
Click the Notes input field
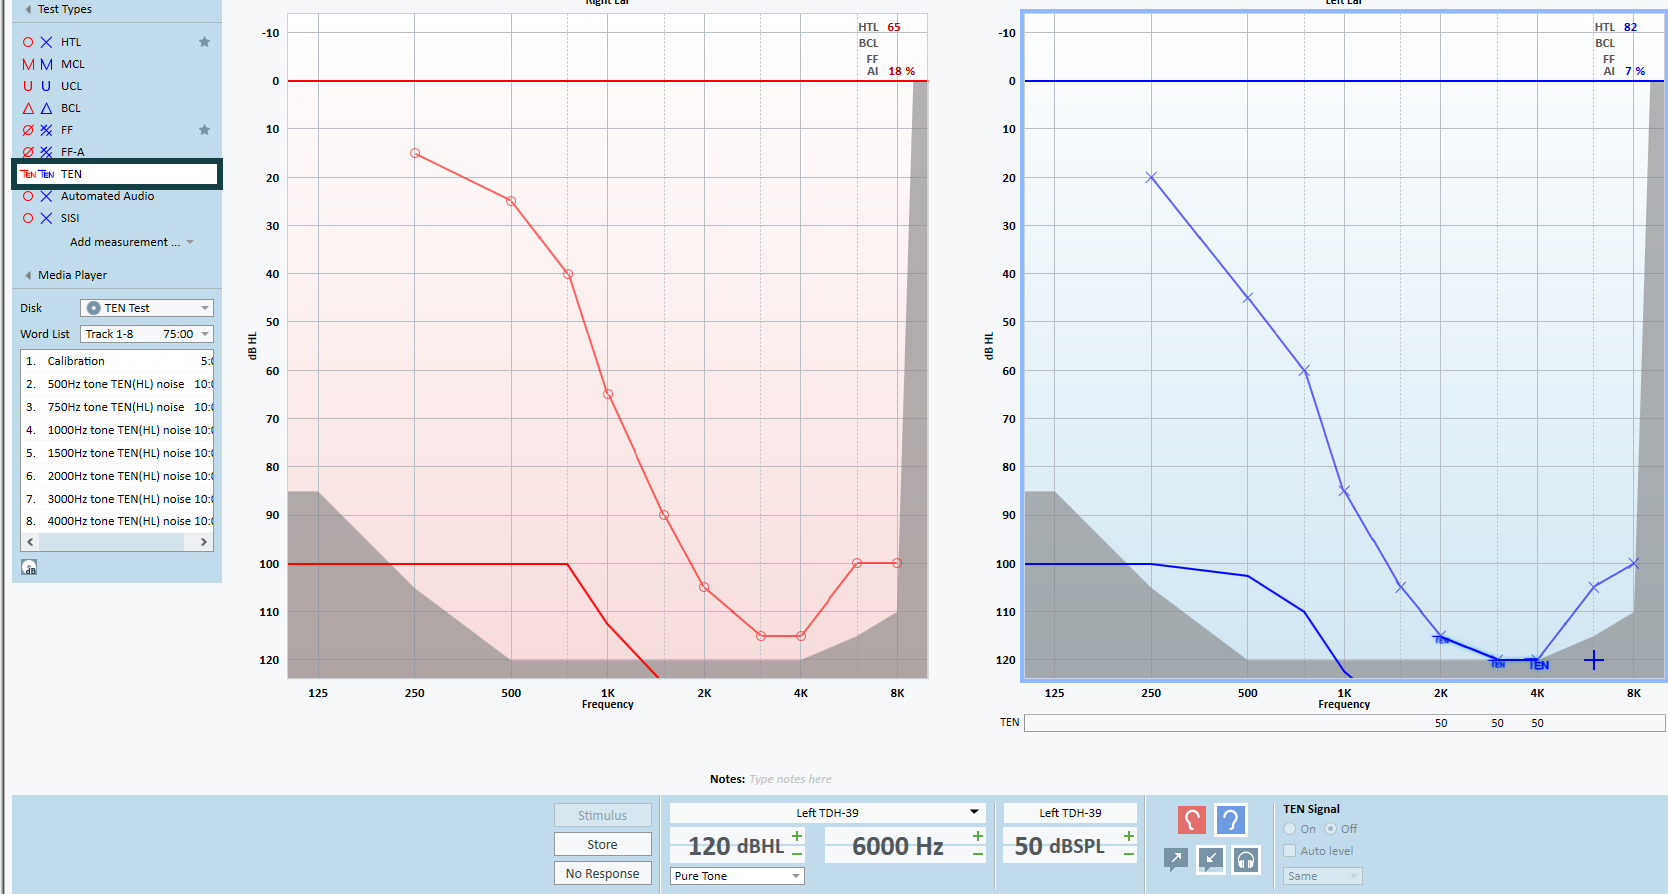click(790, 779)
